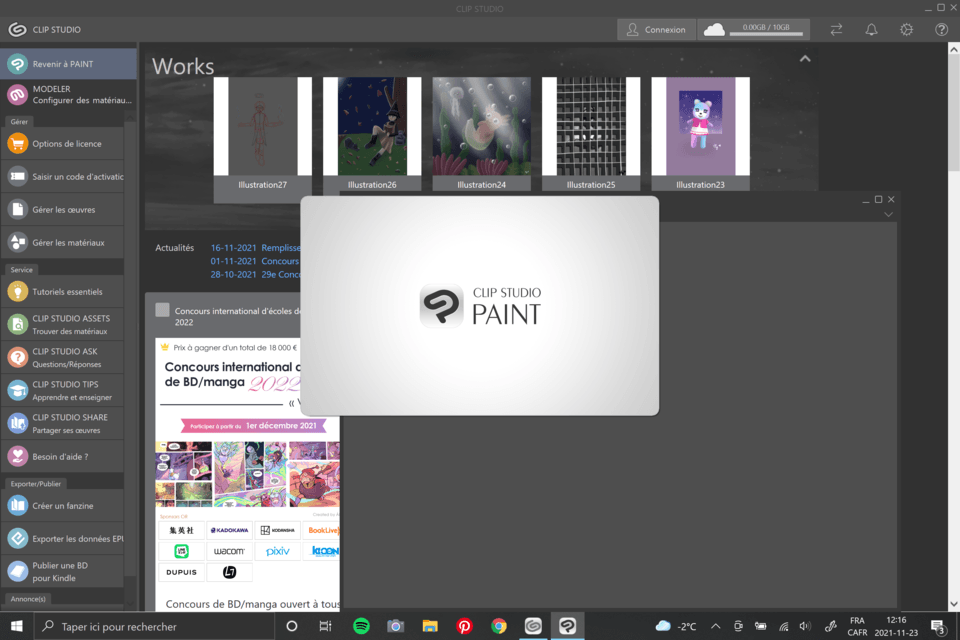This screenshot has height=640, width=960.
Task: Click Besoin d'aide heart icon
Action: [x=17, y=456]
